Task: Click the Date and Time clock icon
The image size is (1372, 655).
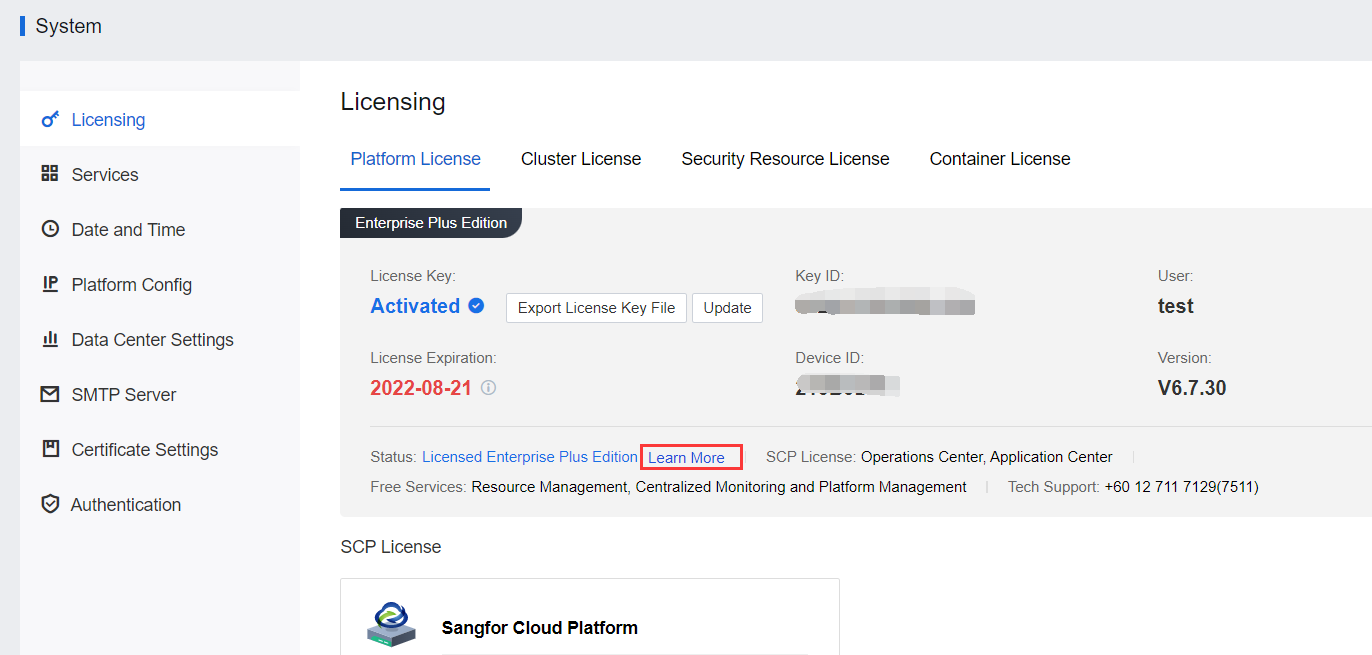Action: 50,229
